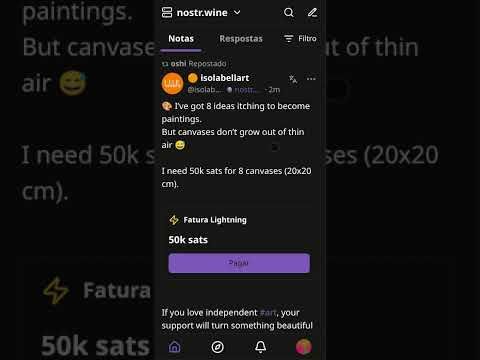Open notifications via the bell icon

click(260, 347)
